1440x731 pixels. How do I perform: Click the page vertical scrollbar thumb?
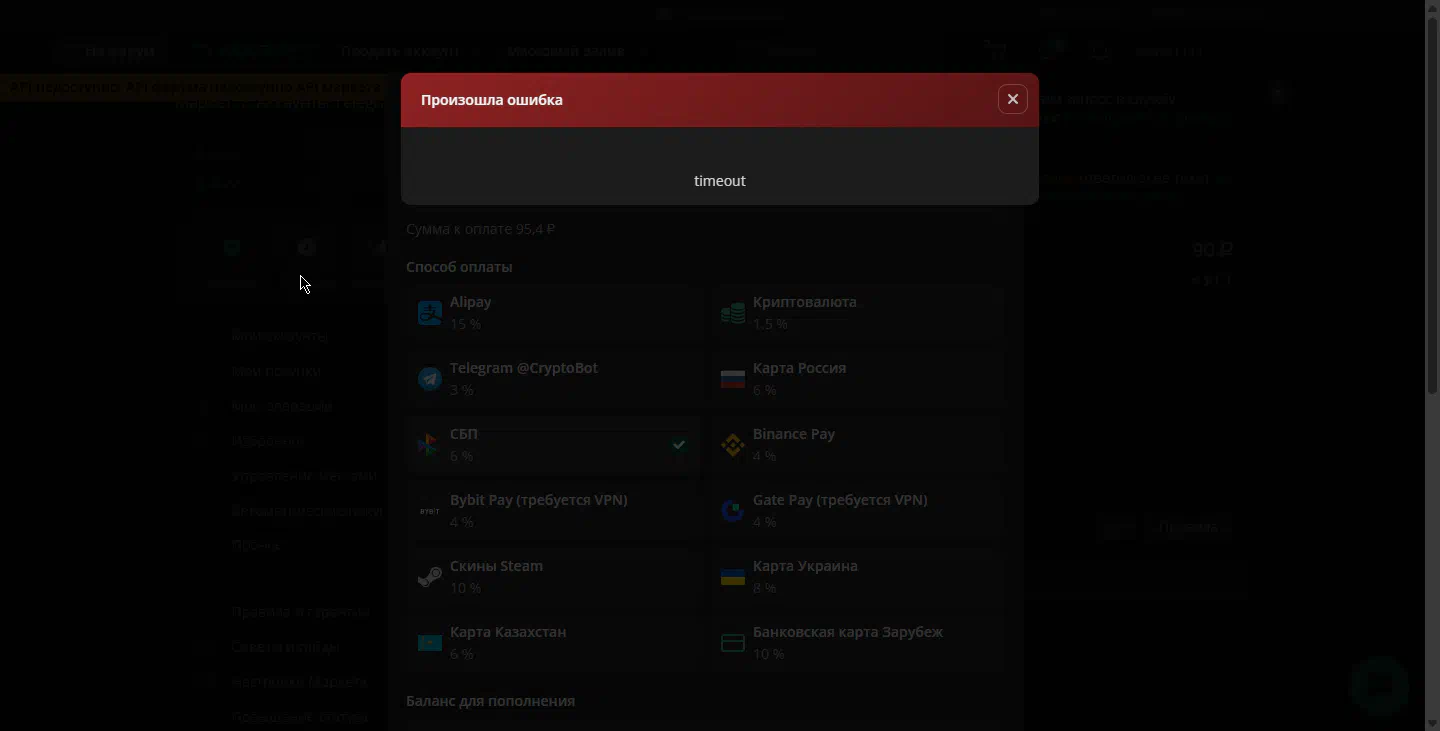[x=1432, y=200]
